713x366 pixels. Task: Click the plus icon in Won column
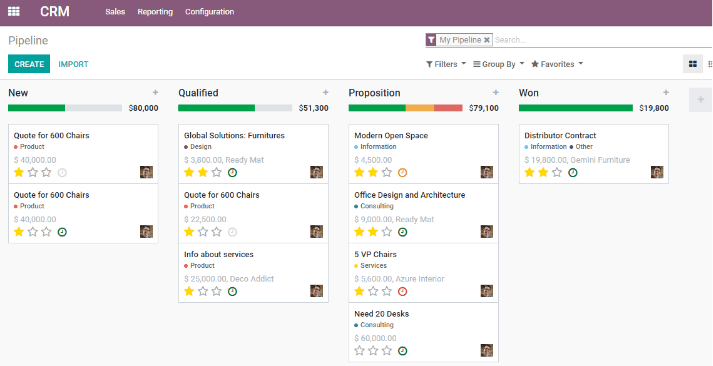pos(666,93)
